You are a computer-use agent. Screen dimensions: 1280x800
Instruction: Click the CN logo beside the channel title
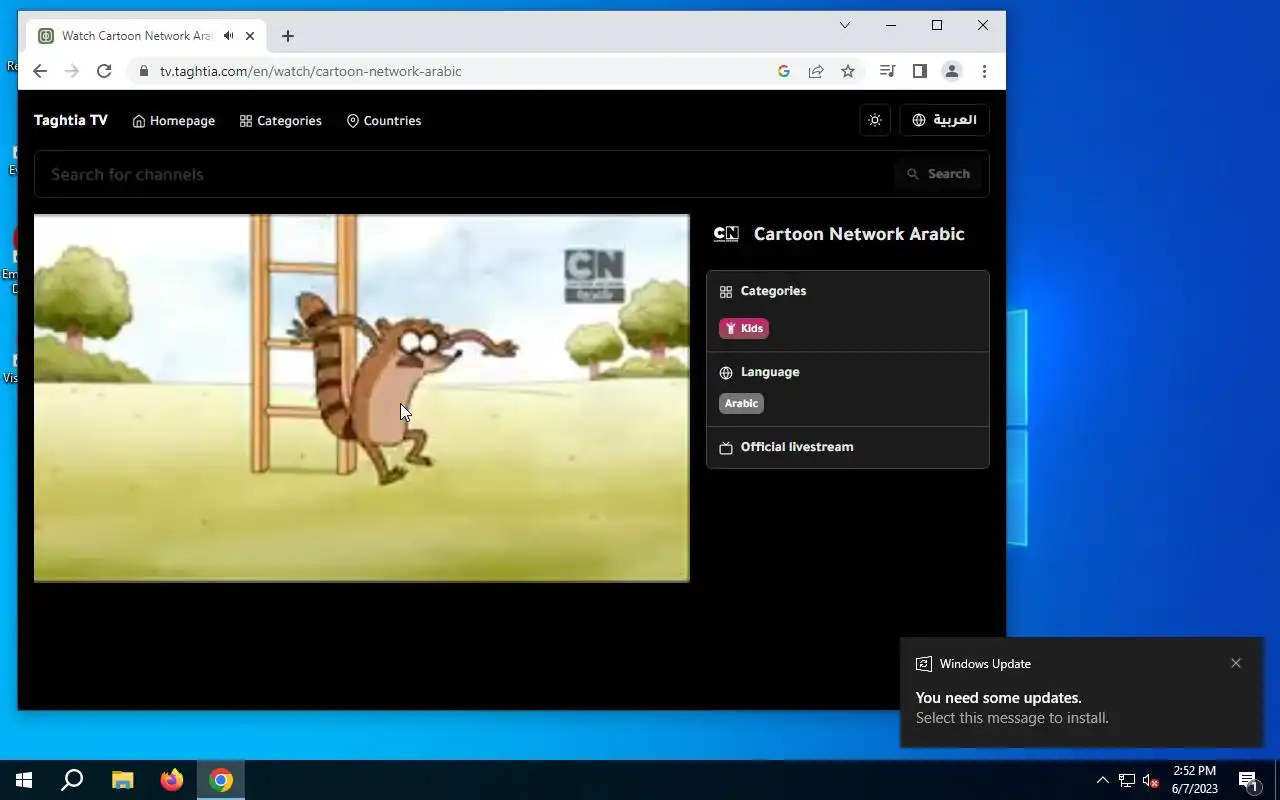pyautogui.click(x=726, y=234)
